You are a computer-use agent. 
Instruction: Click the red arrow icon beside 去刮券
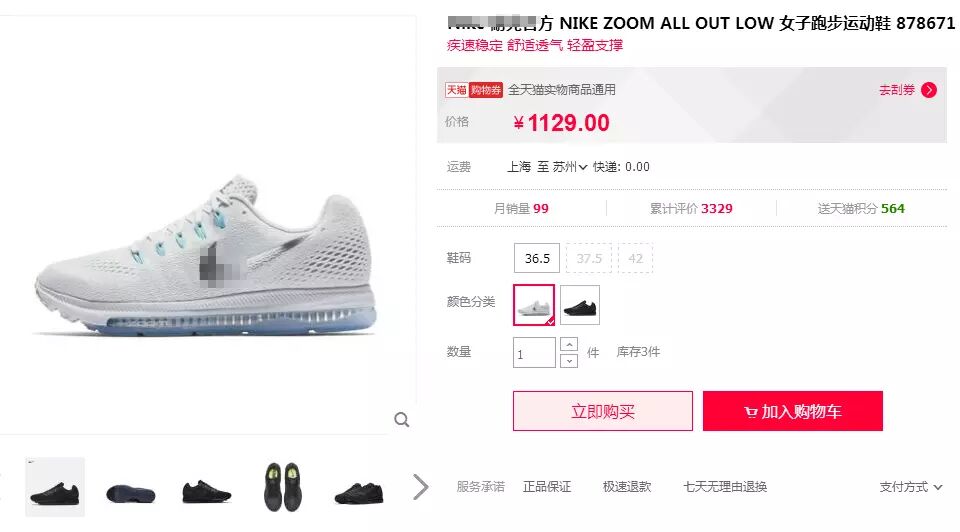pos(929,90)
